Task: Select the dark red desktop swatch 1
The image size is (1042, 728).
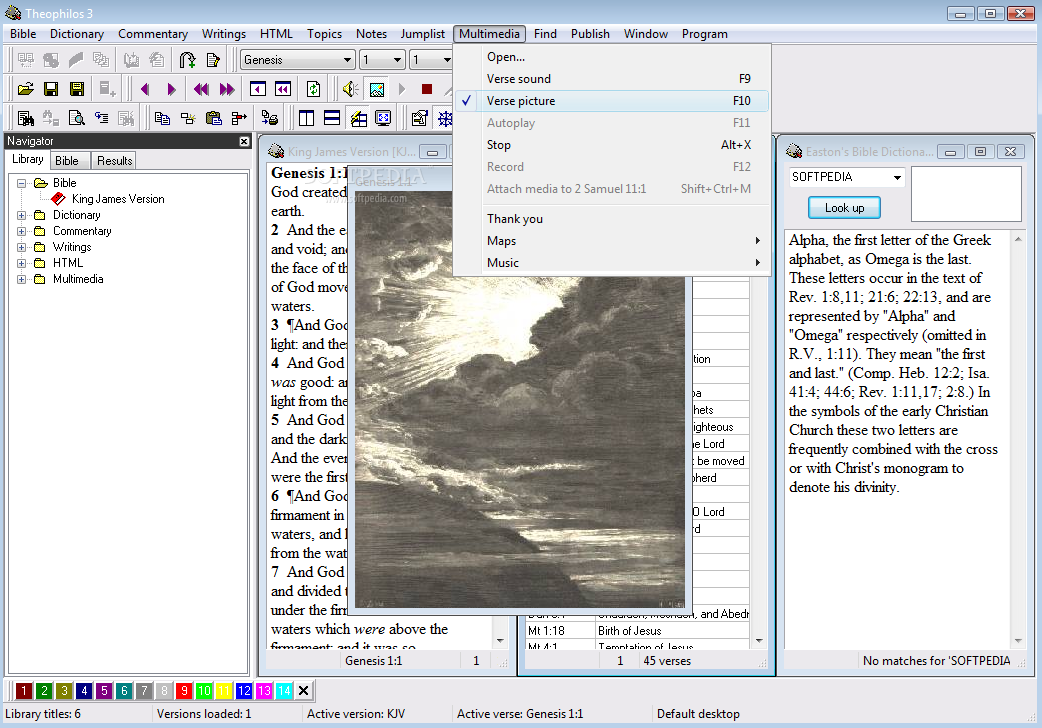Action: pos(24,691)
